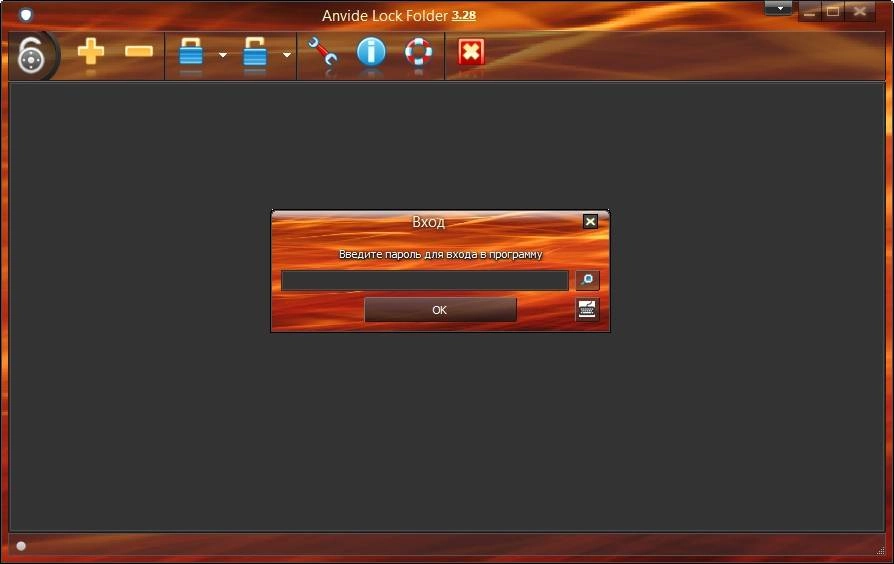The height and width of the screenshot is (564, 894).
Task: Remove folder using the minus icon
Action: coord(139,52)
